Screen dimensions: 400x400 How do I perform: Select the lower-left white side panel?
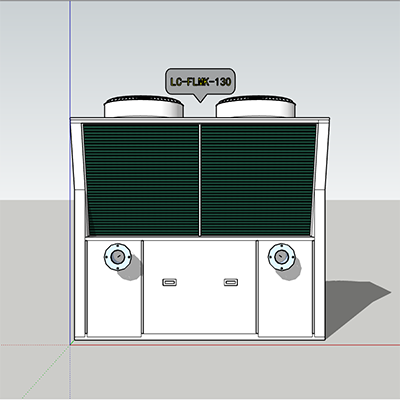114,288
